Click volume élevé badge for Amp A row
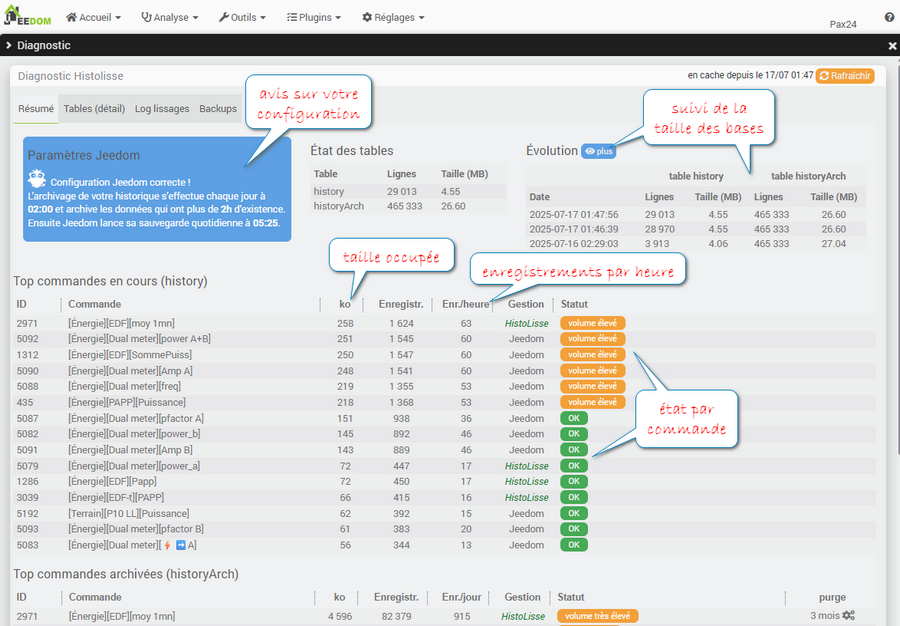This screenshot has height=626, width=900. pos(592,371)
